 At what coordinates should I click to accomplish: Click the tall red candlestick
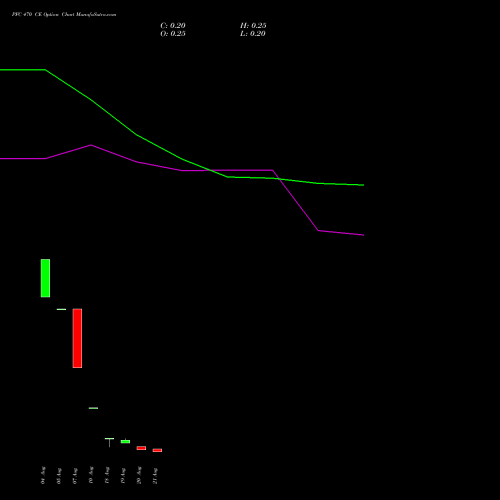(77, 338)
